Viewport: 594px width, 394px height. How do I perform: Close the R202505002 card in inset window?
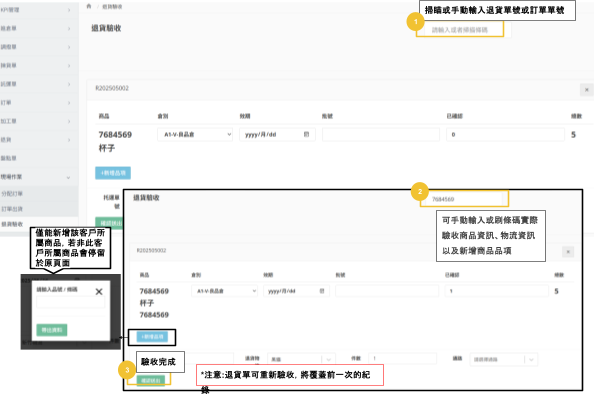point(568,252)
